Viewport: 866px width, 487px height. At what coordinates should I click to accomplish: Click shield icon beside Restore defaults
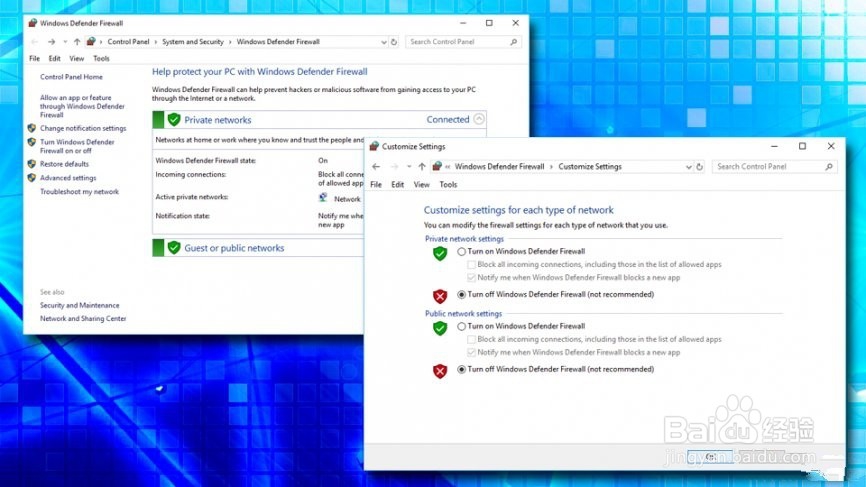click(x=31, y=164)
